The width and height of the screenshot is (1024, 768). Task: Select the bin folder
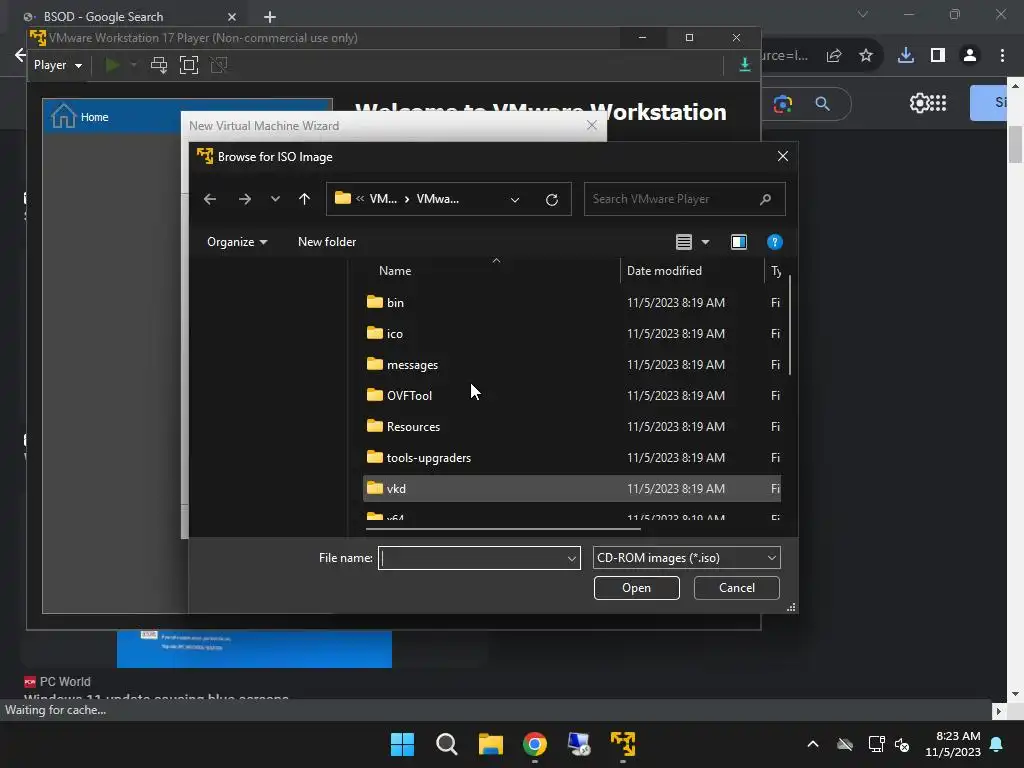point(571,302)
